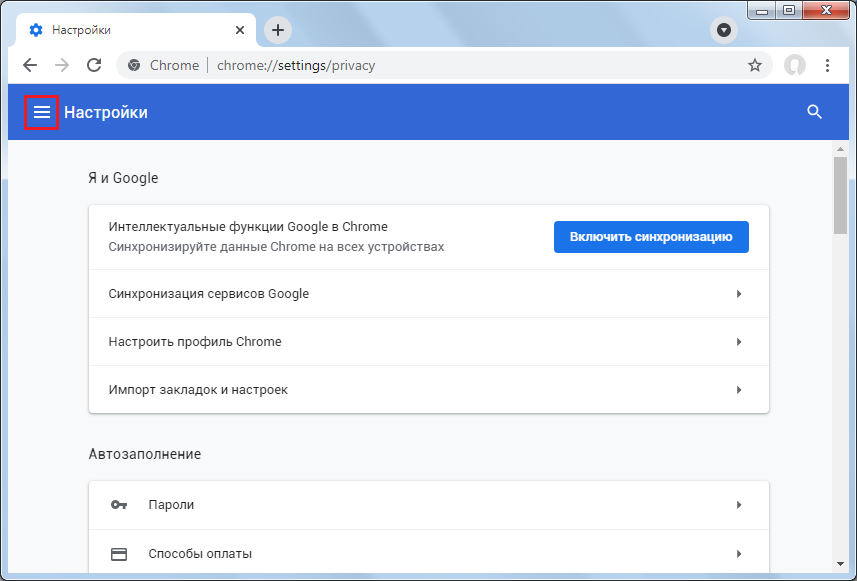Click Синхронизируйте данные Chrome на всех устройствах text
The width and height of the screenshot is (857, 581).
click(x=276, y=247)
